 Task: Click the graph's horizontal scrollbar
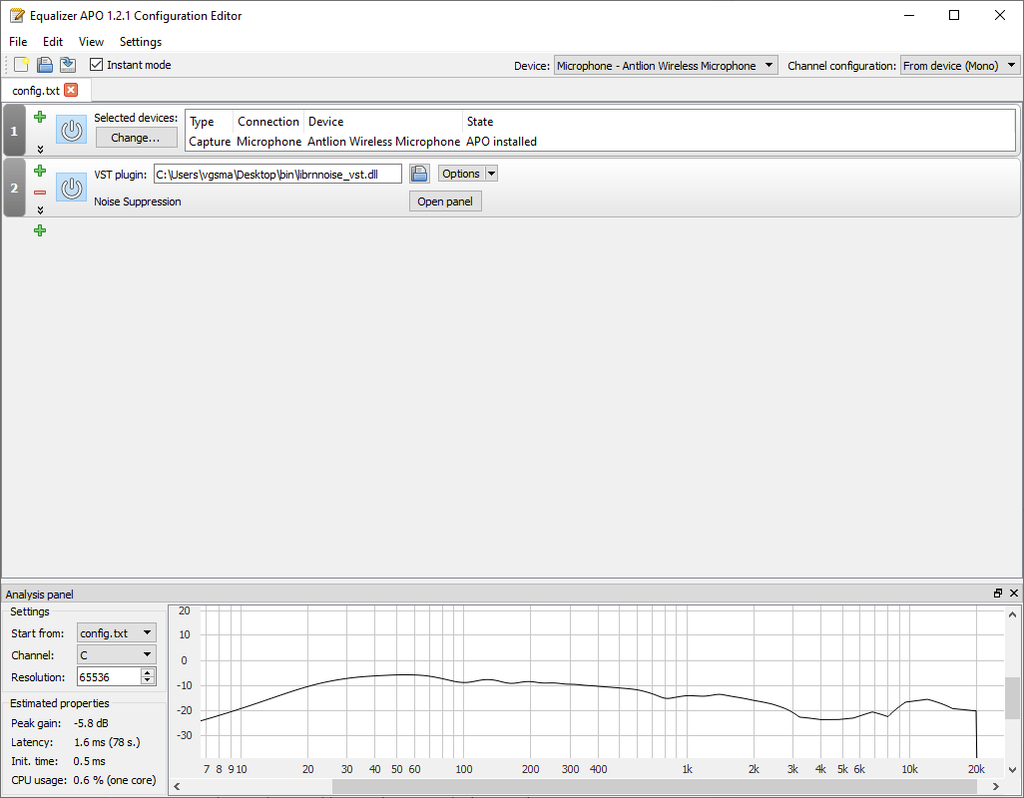click(600, 787)
